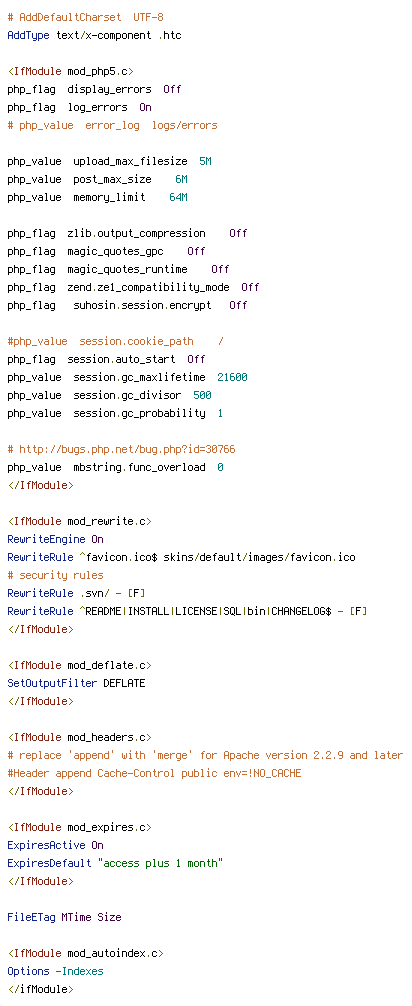The height and width of the screenshot is (1006, 412).
Task: Click the Options -Indexes directive
Action: [55, 969]
